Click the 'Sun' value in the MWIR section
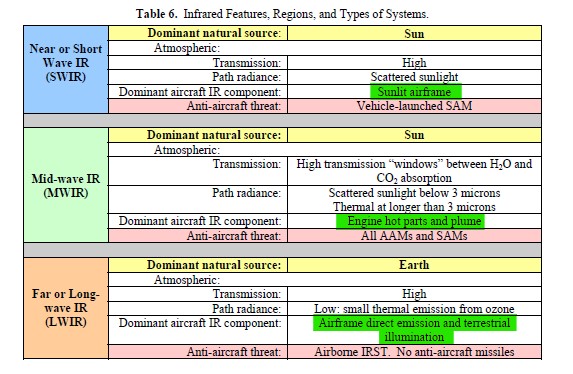The image size is (573, 374). point(414,135)
